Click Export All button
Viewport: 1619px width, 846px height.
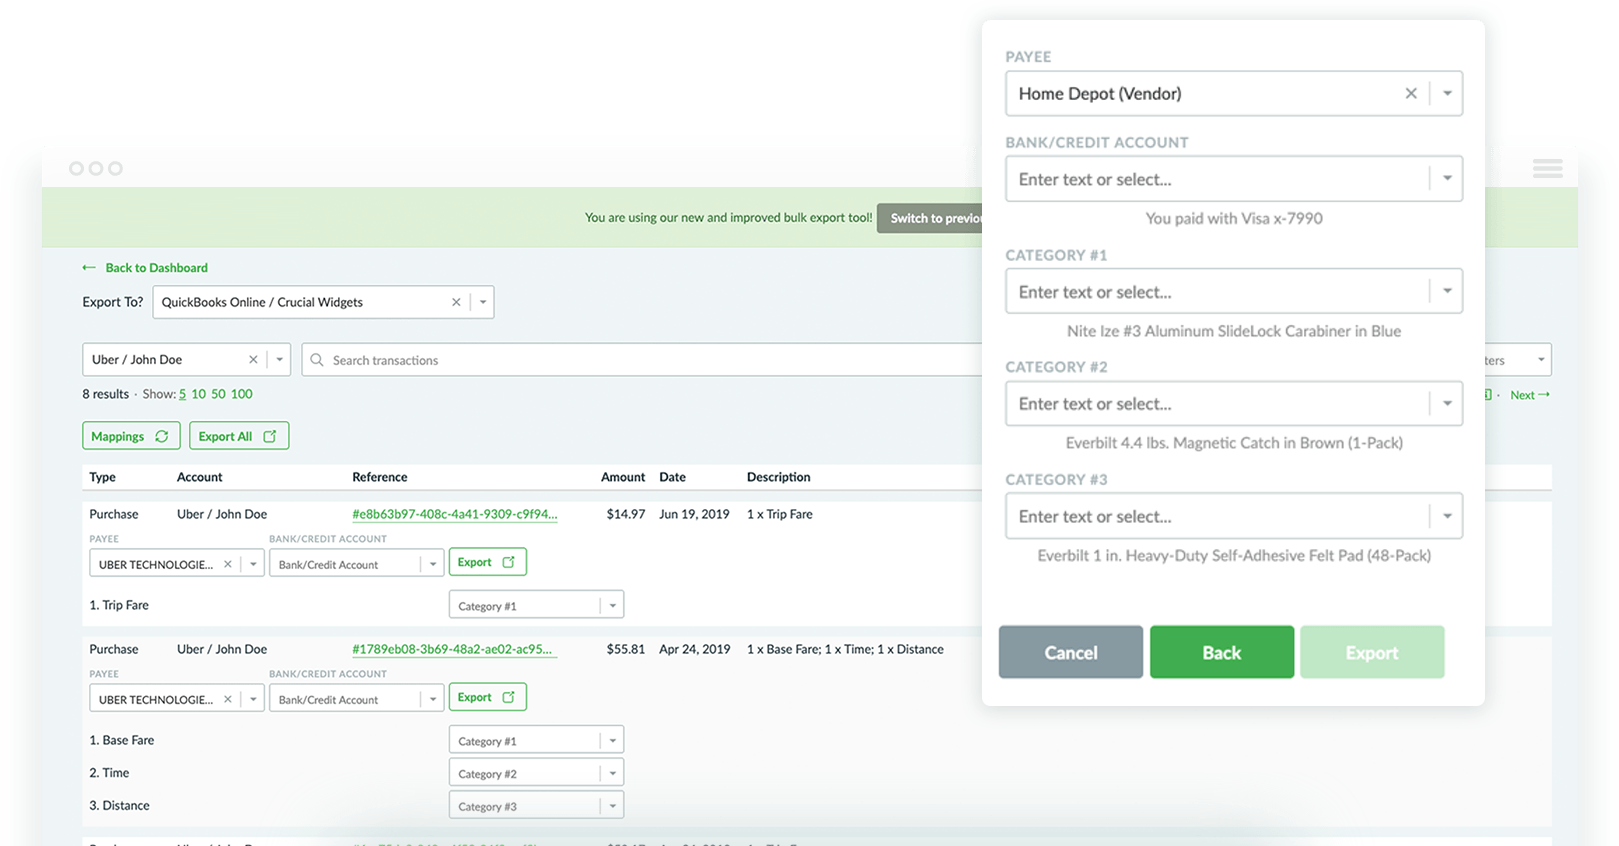pos(238,436)
